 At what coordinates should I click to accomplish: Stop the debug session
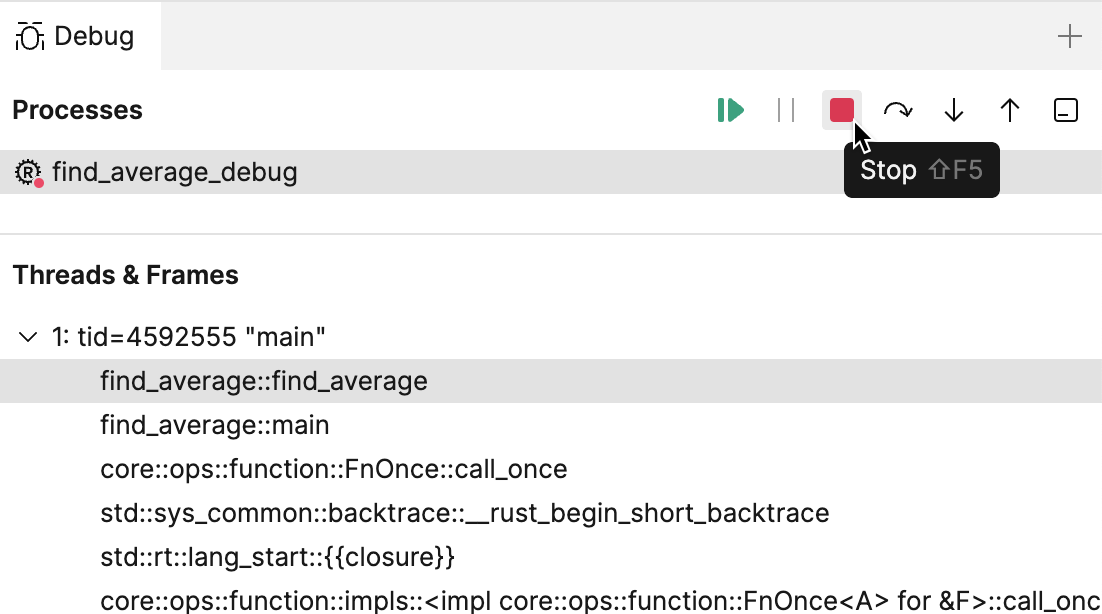[841, 111]
